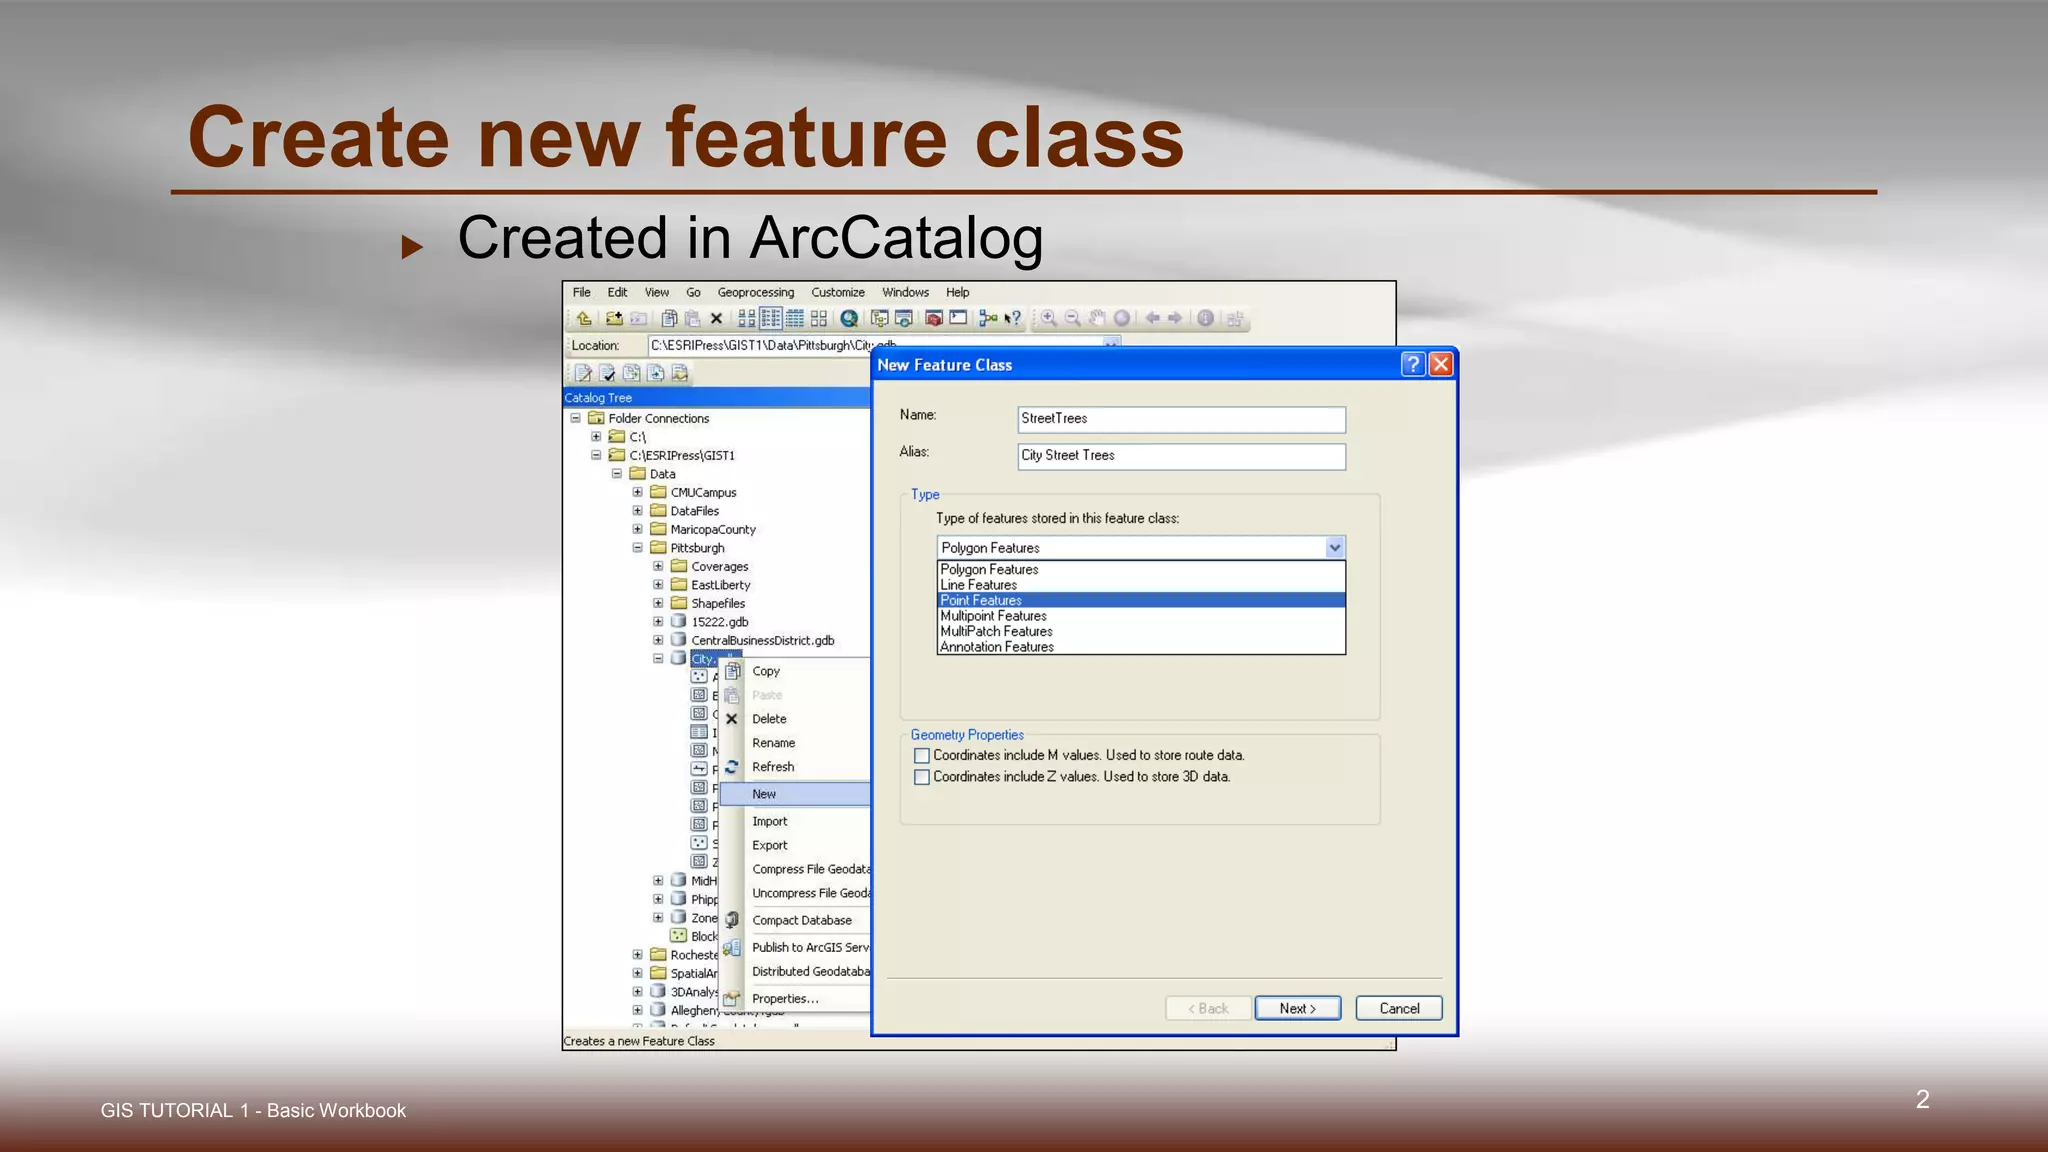The image size is (2048, 1152).
Task: Expand the CMUCampus folder node
Action: (x=638, y=493)
